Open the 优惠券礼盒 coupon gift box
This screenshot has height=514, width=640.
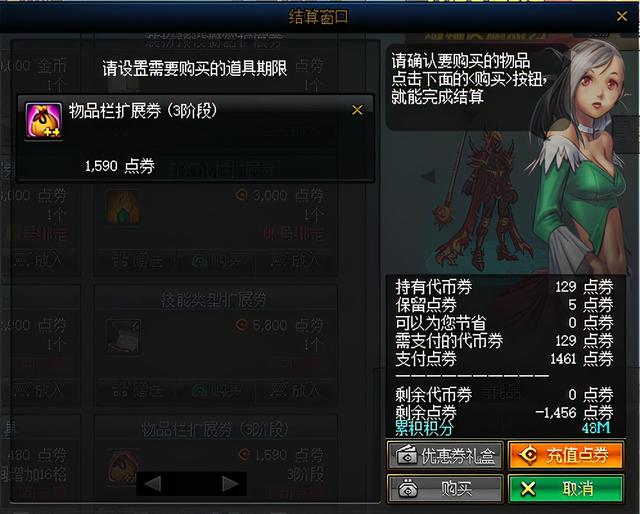[x=444, y=454]
